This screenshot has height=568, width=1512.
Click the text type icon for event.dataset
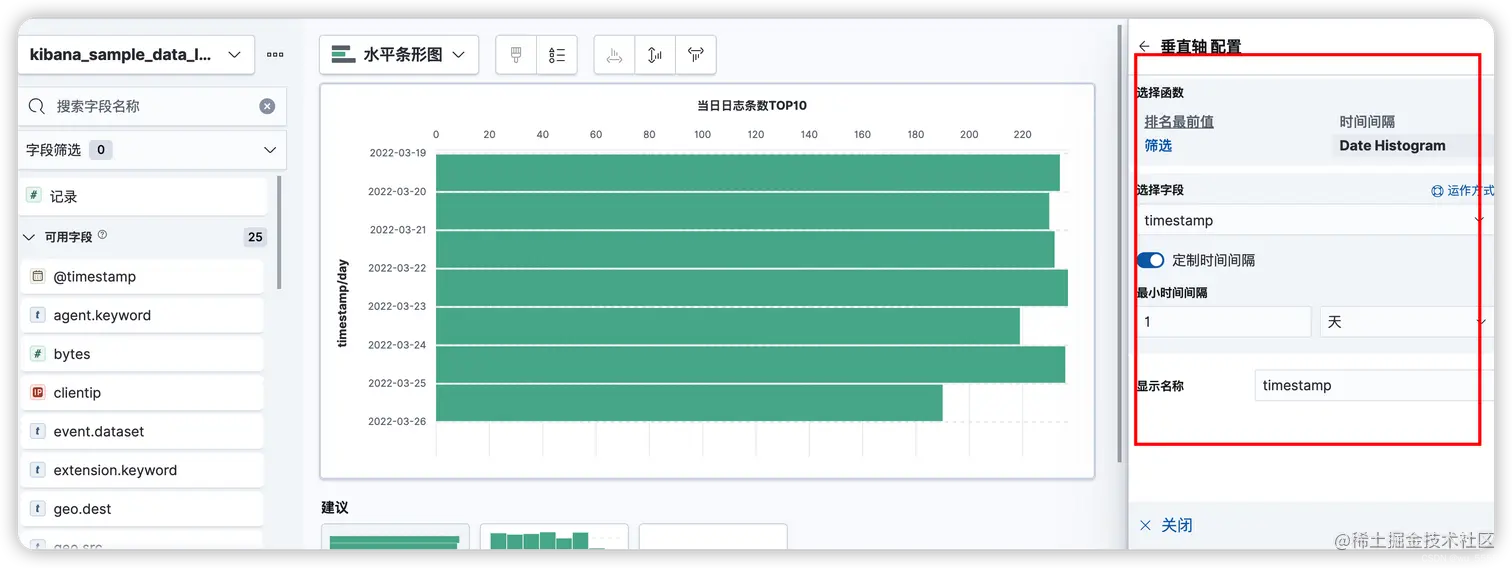37,431
